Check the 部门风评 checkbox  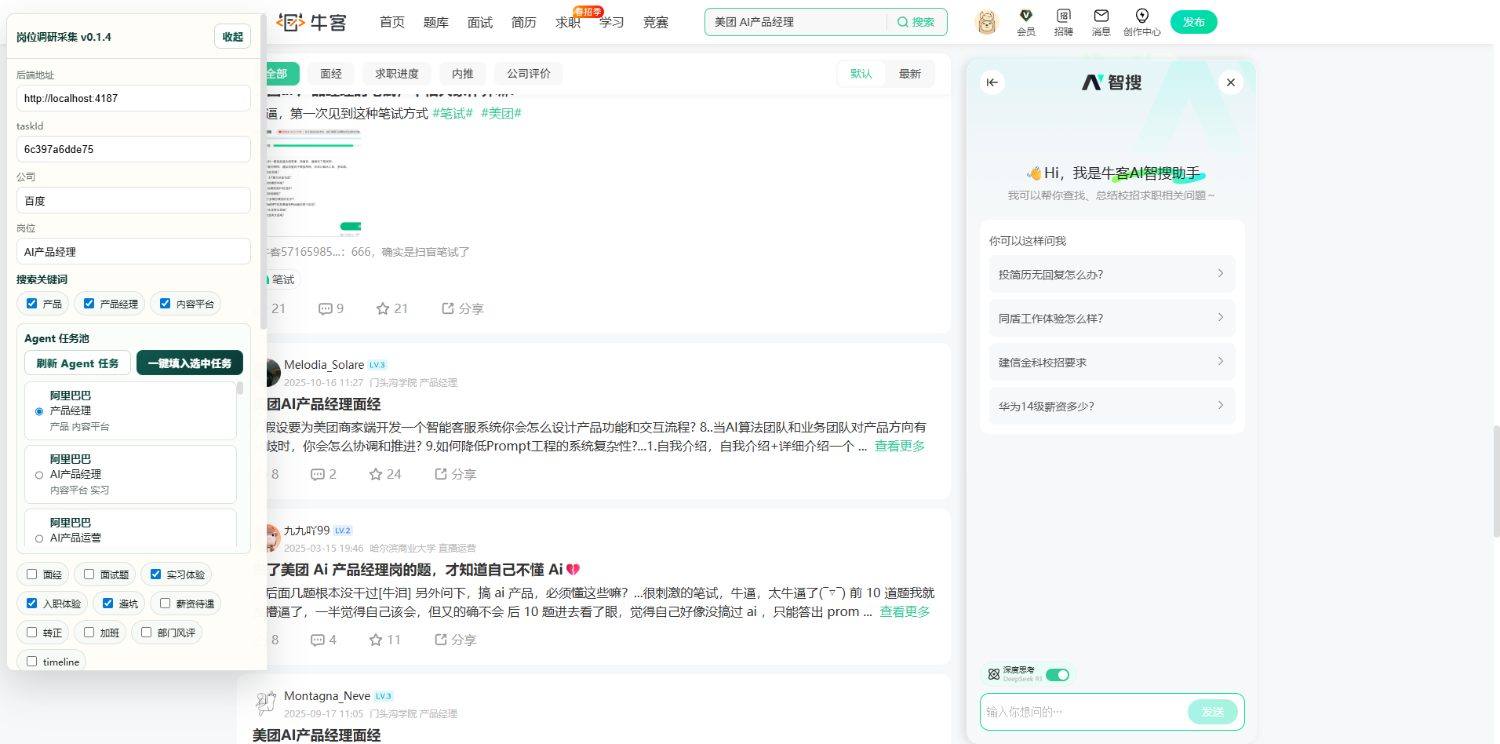click(146, 632)
